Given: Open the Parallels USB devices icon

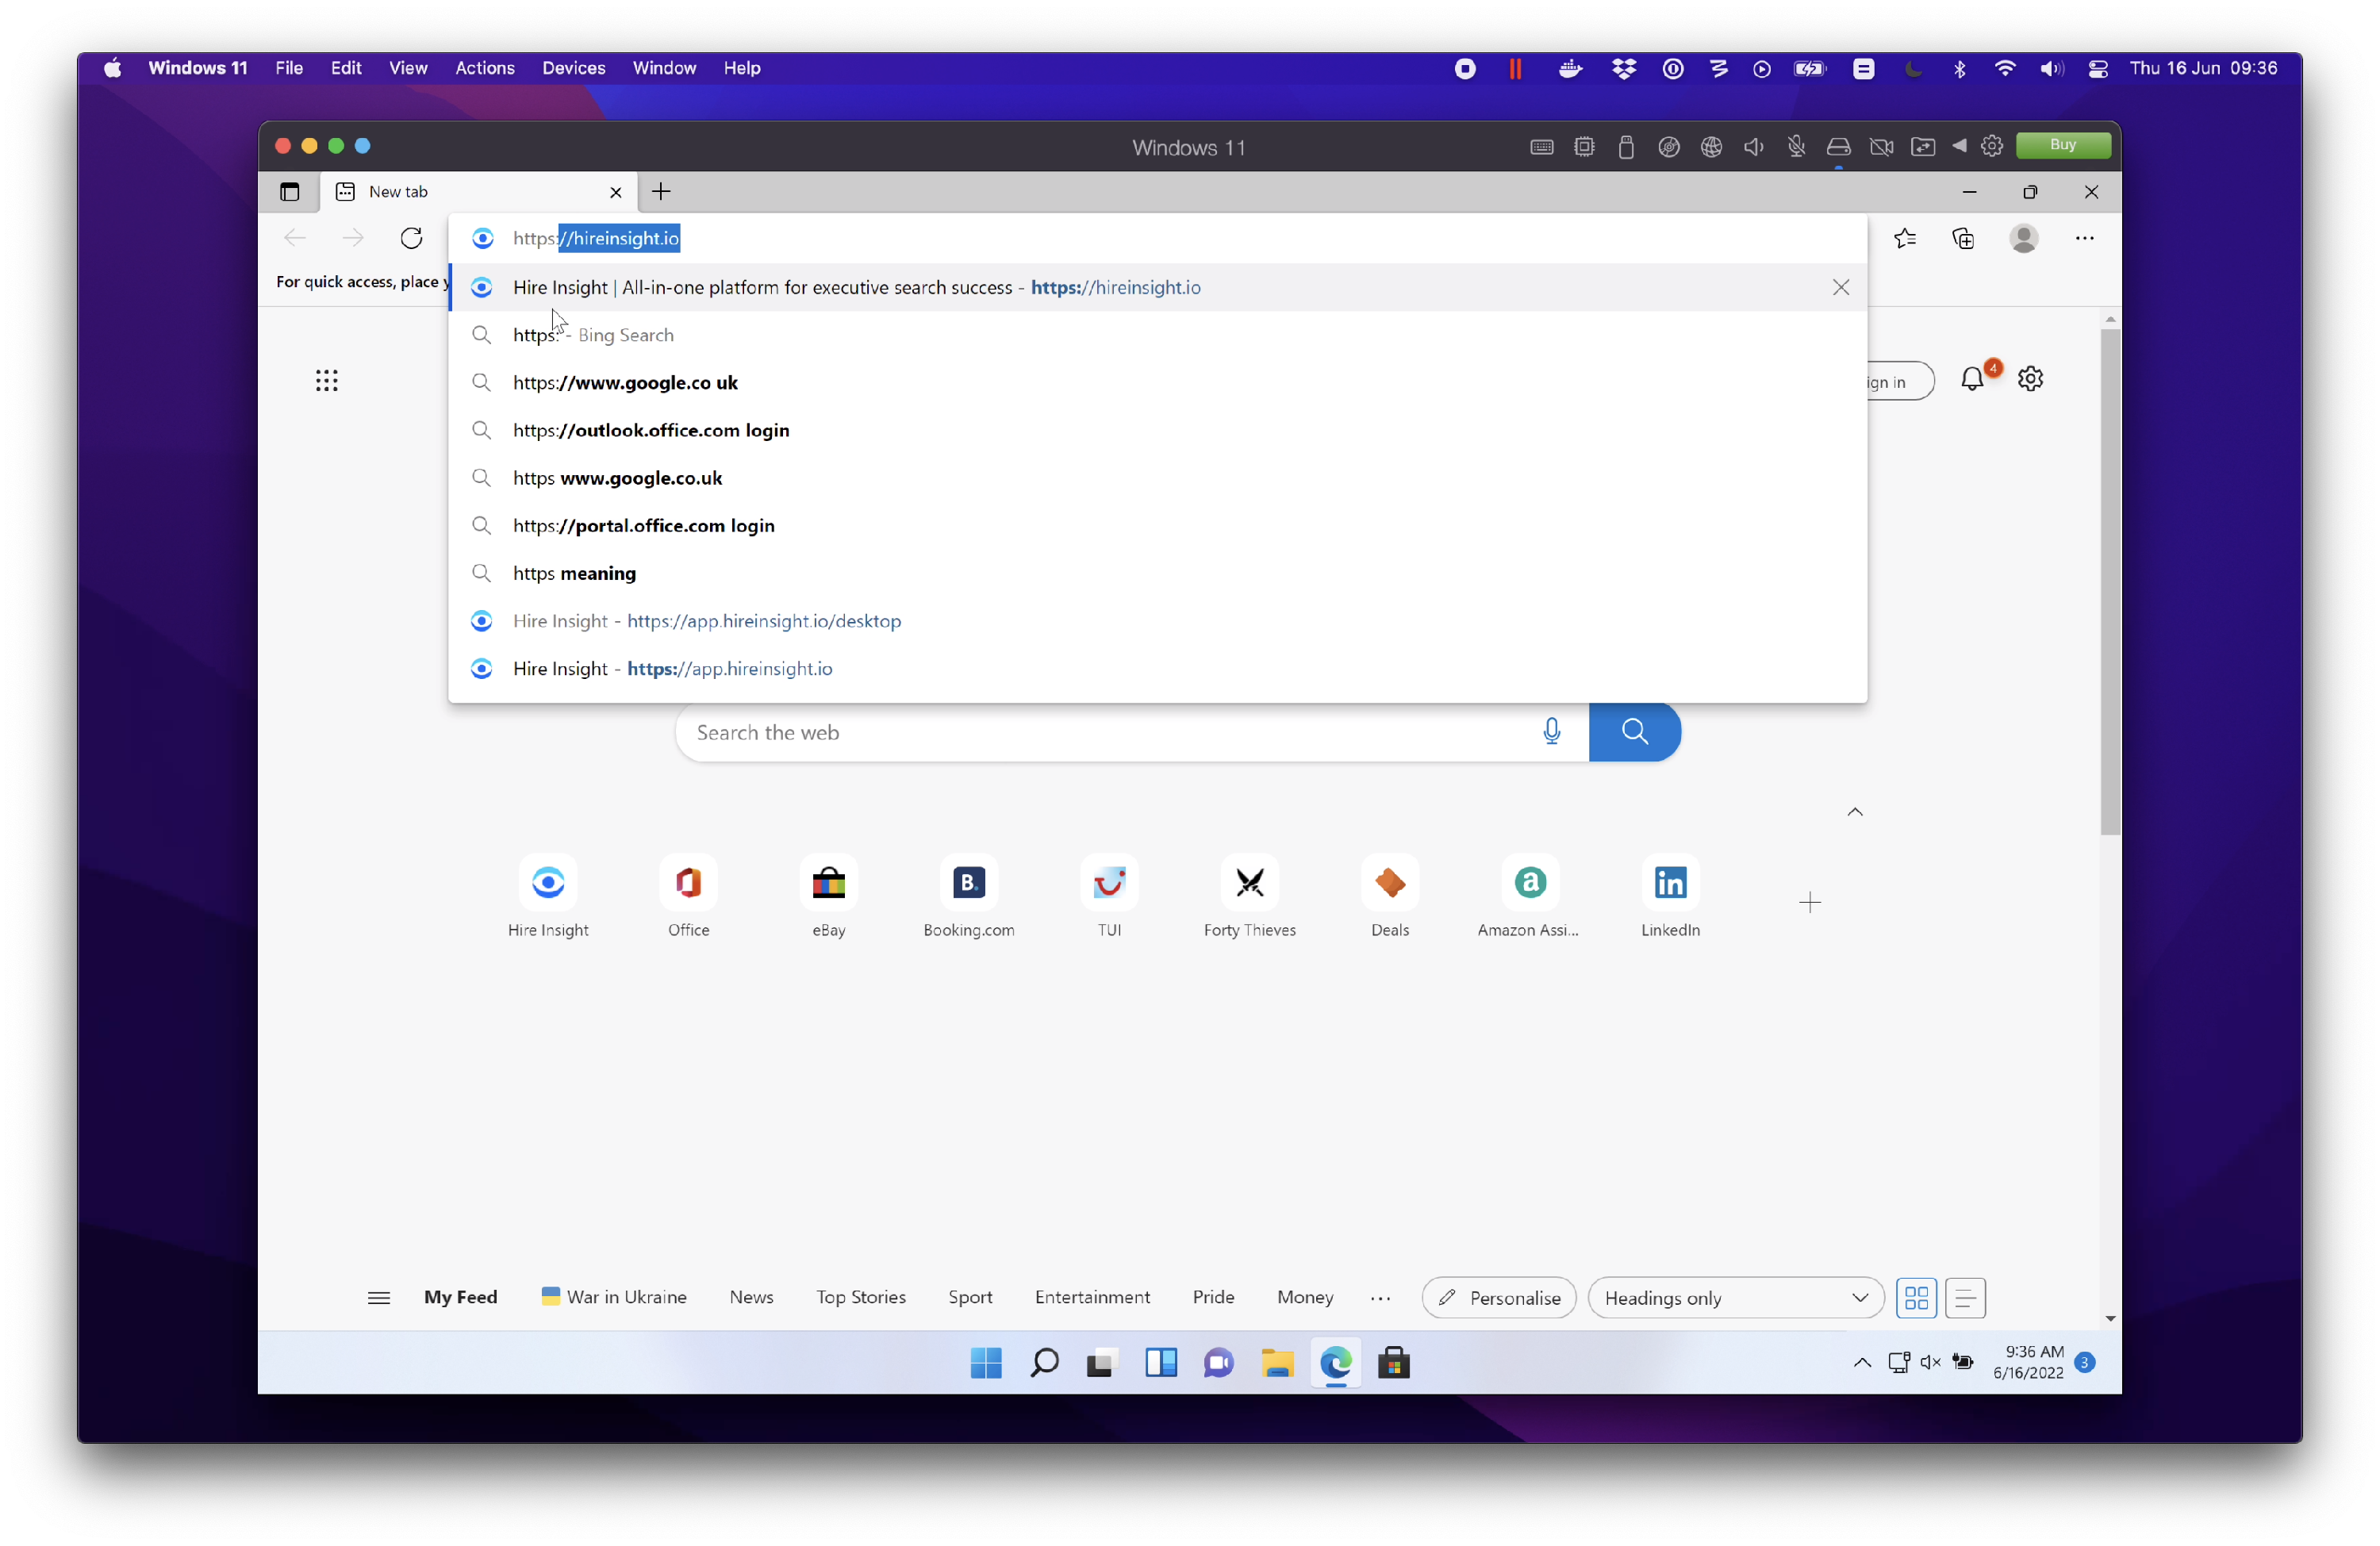Looking at the screenshot, I should (x=1626, y=146).
